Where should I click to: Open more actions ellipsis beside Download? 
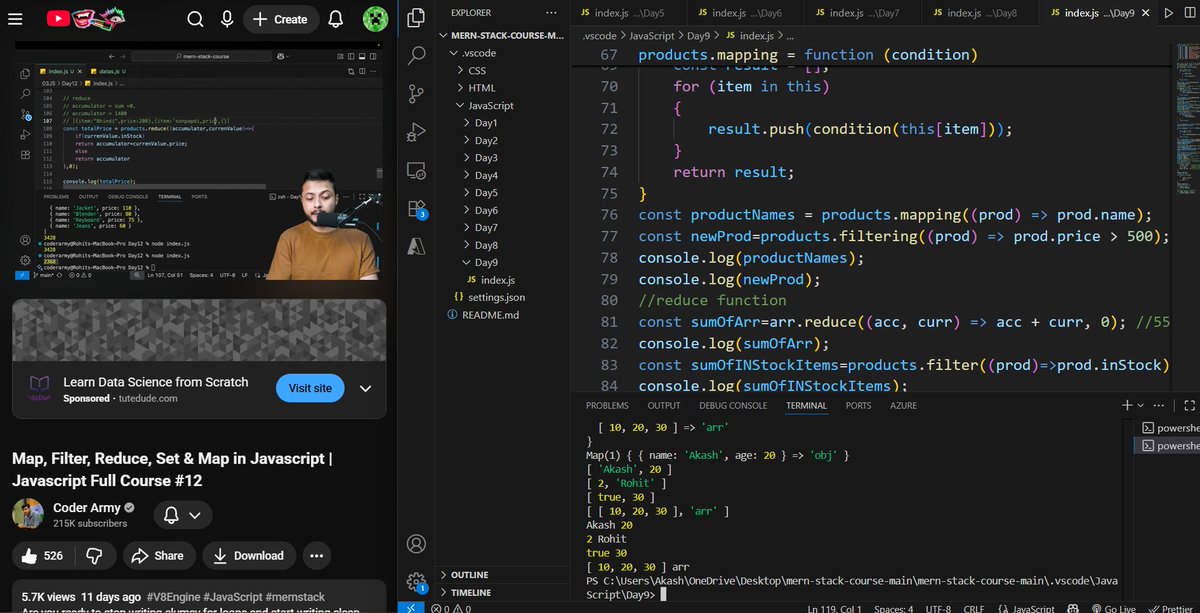pyautogui.click(x=316, y=555)
